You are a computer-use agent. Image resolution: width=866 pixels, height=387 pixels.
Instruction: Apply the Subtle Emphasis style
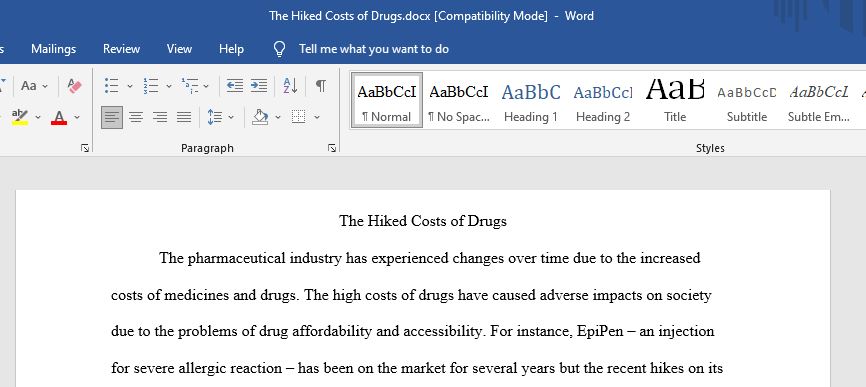[x=819, y=100]
